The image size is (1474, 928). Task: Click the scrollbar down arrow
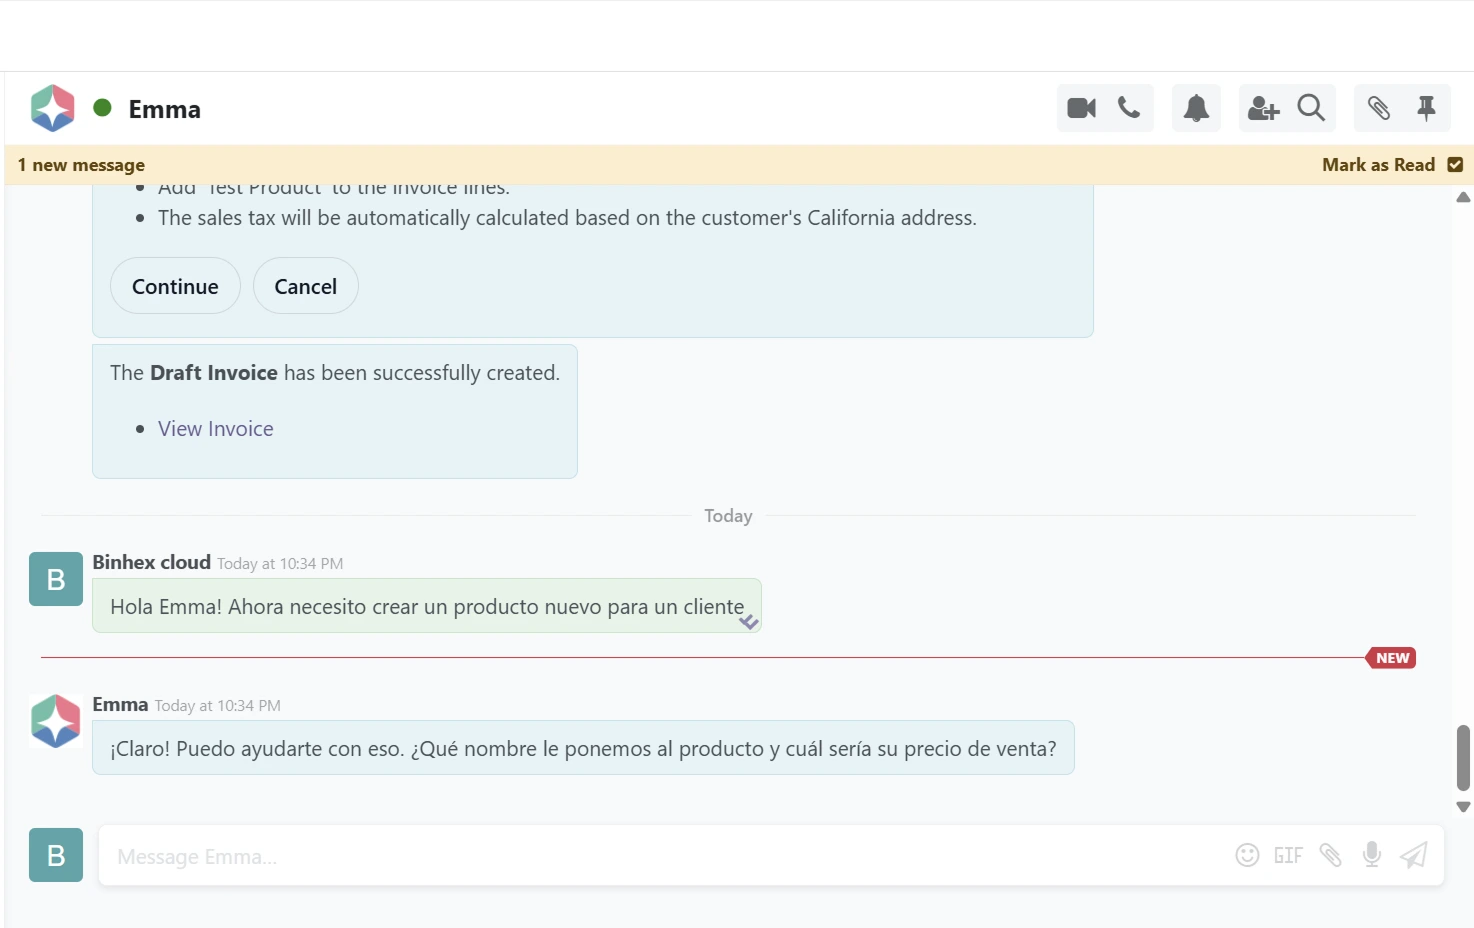[x=1463, y=807]
